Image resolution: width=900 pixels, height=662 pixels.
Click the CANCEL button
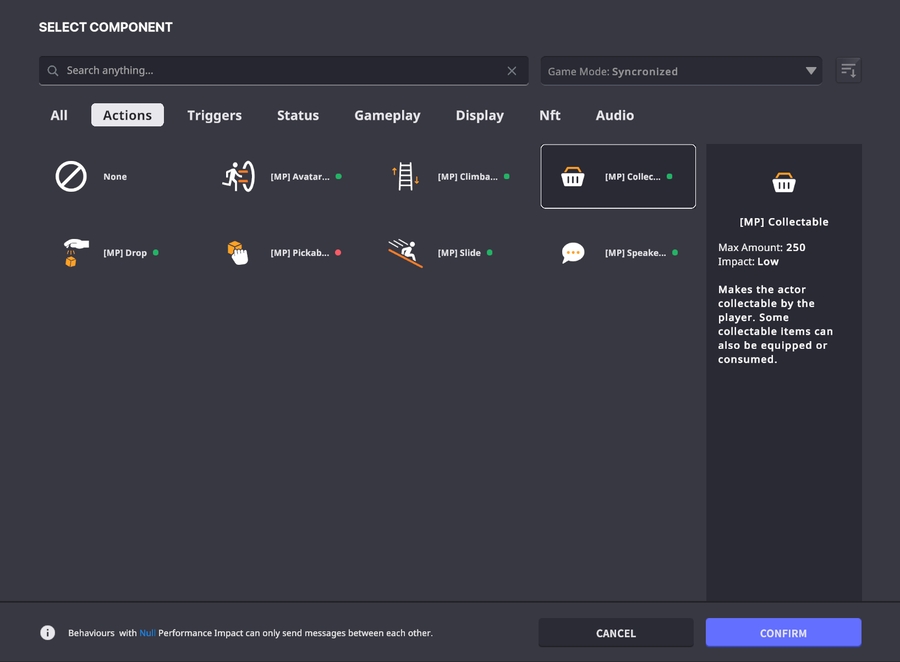click(x=615, y=633)
